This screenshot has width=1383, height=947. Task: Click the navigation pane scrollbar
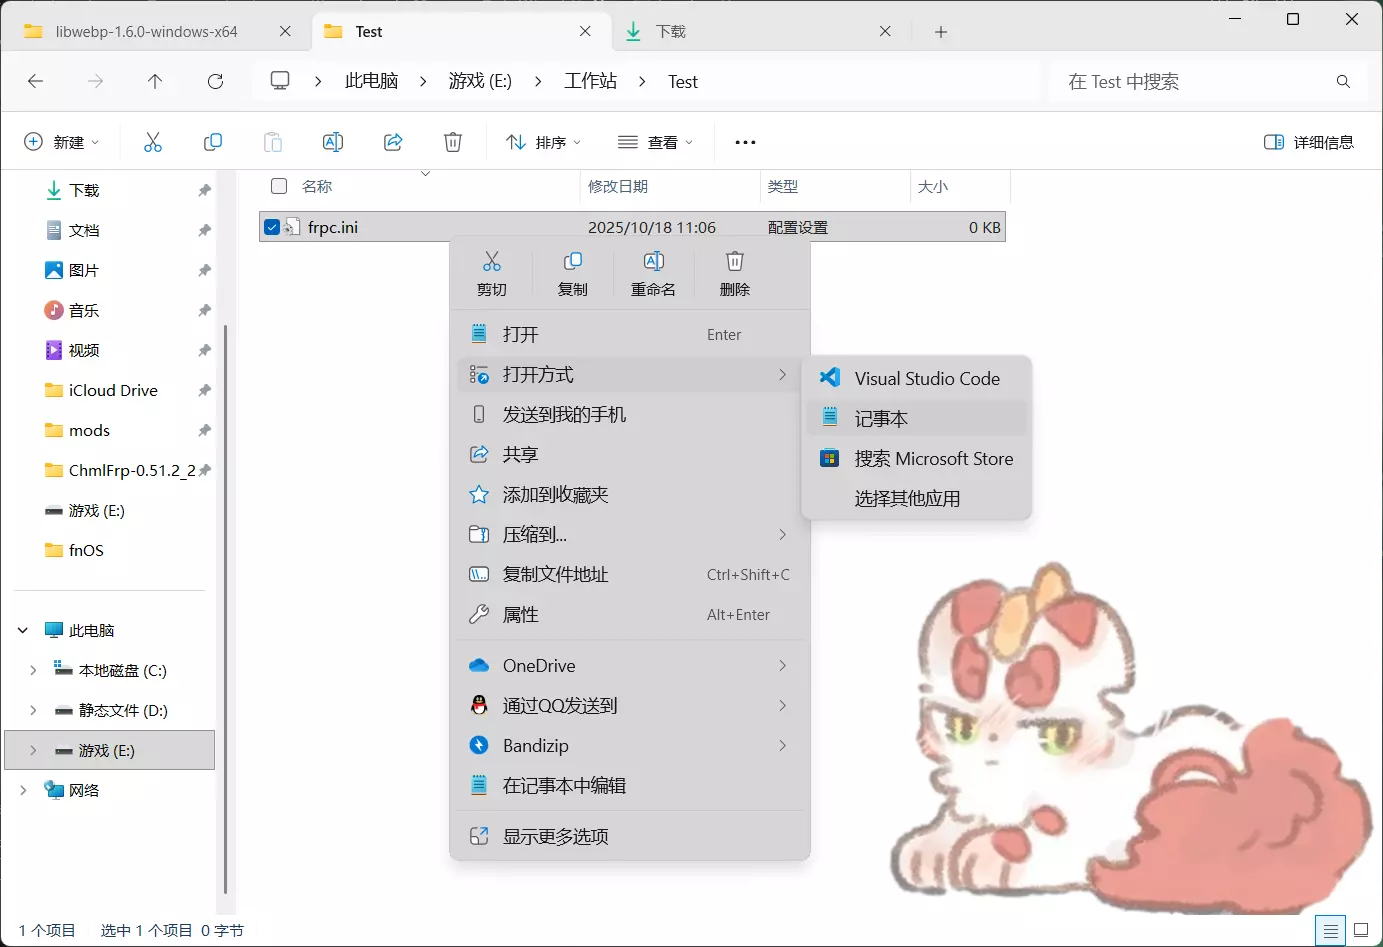(x=225, y=610)
